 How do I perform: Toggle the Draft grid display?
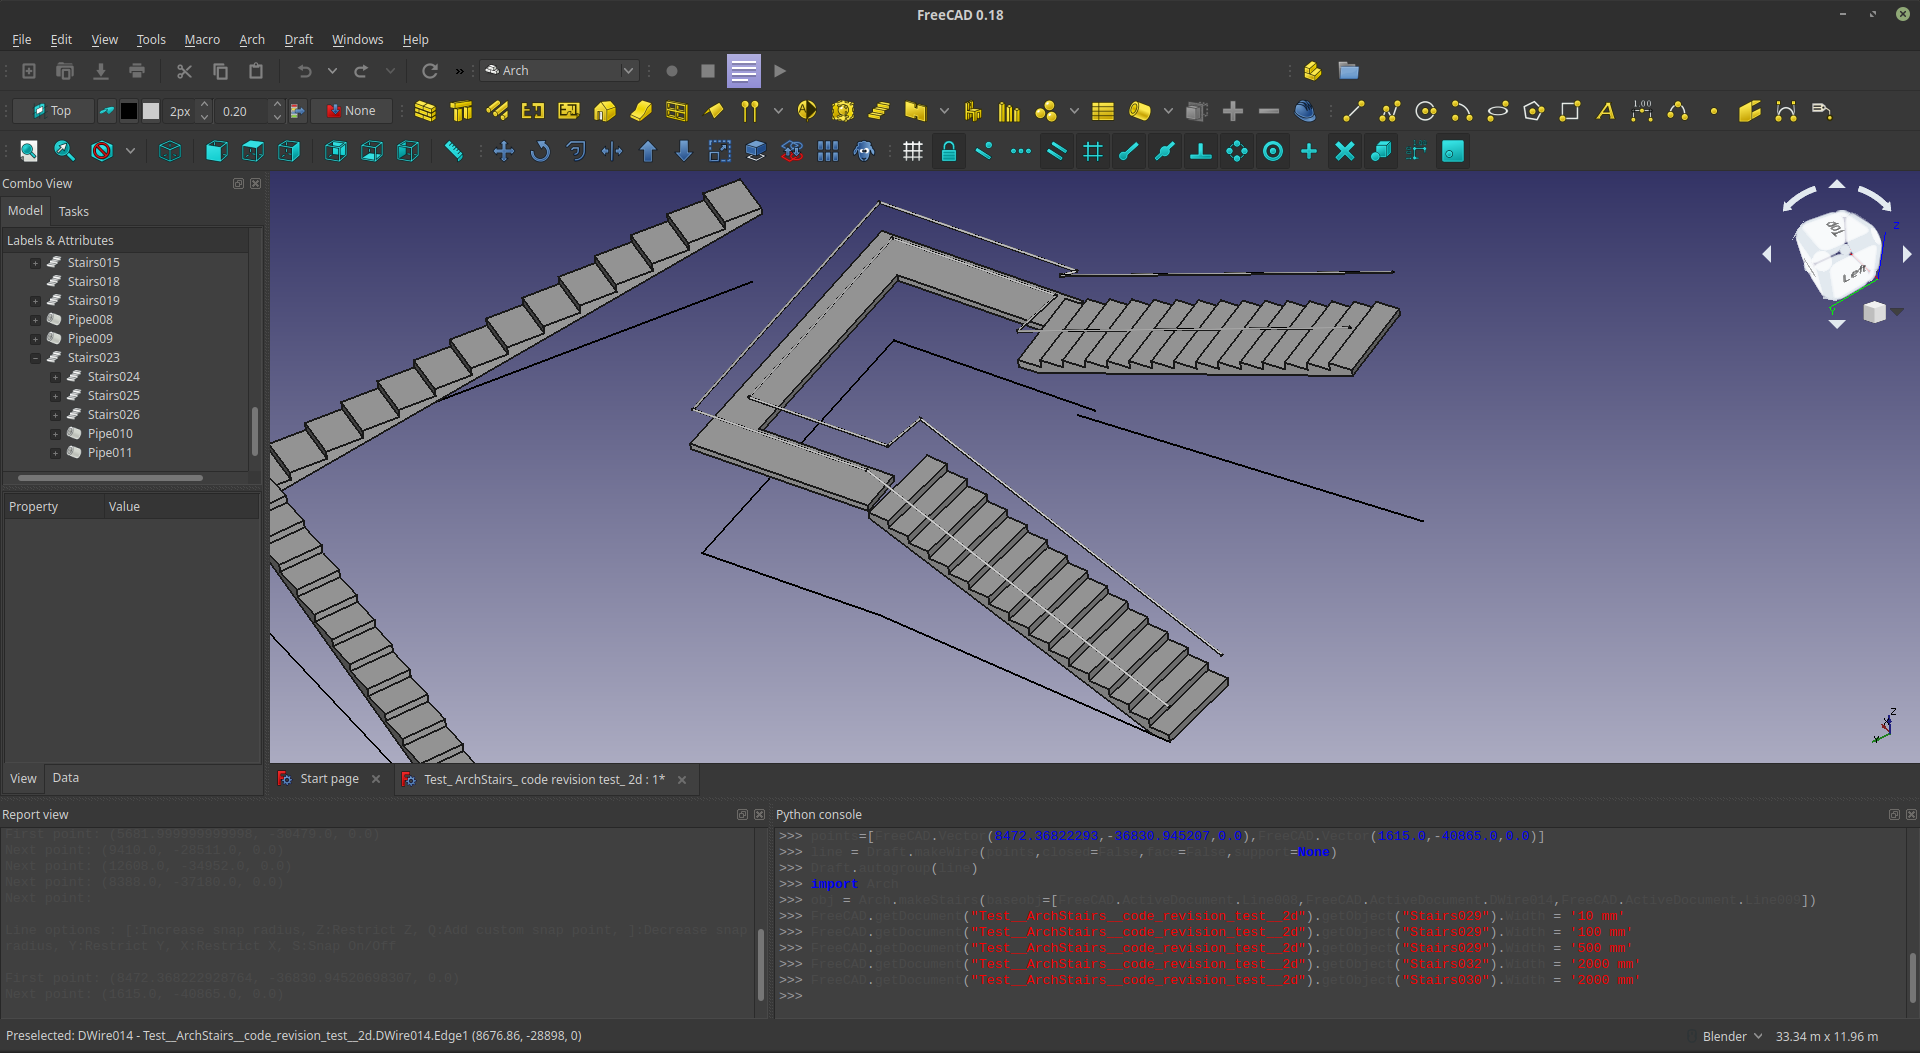pos(912,151)
